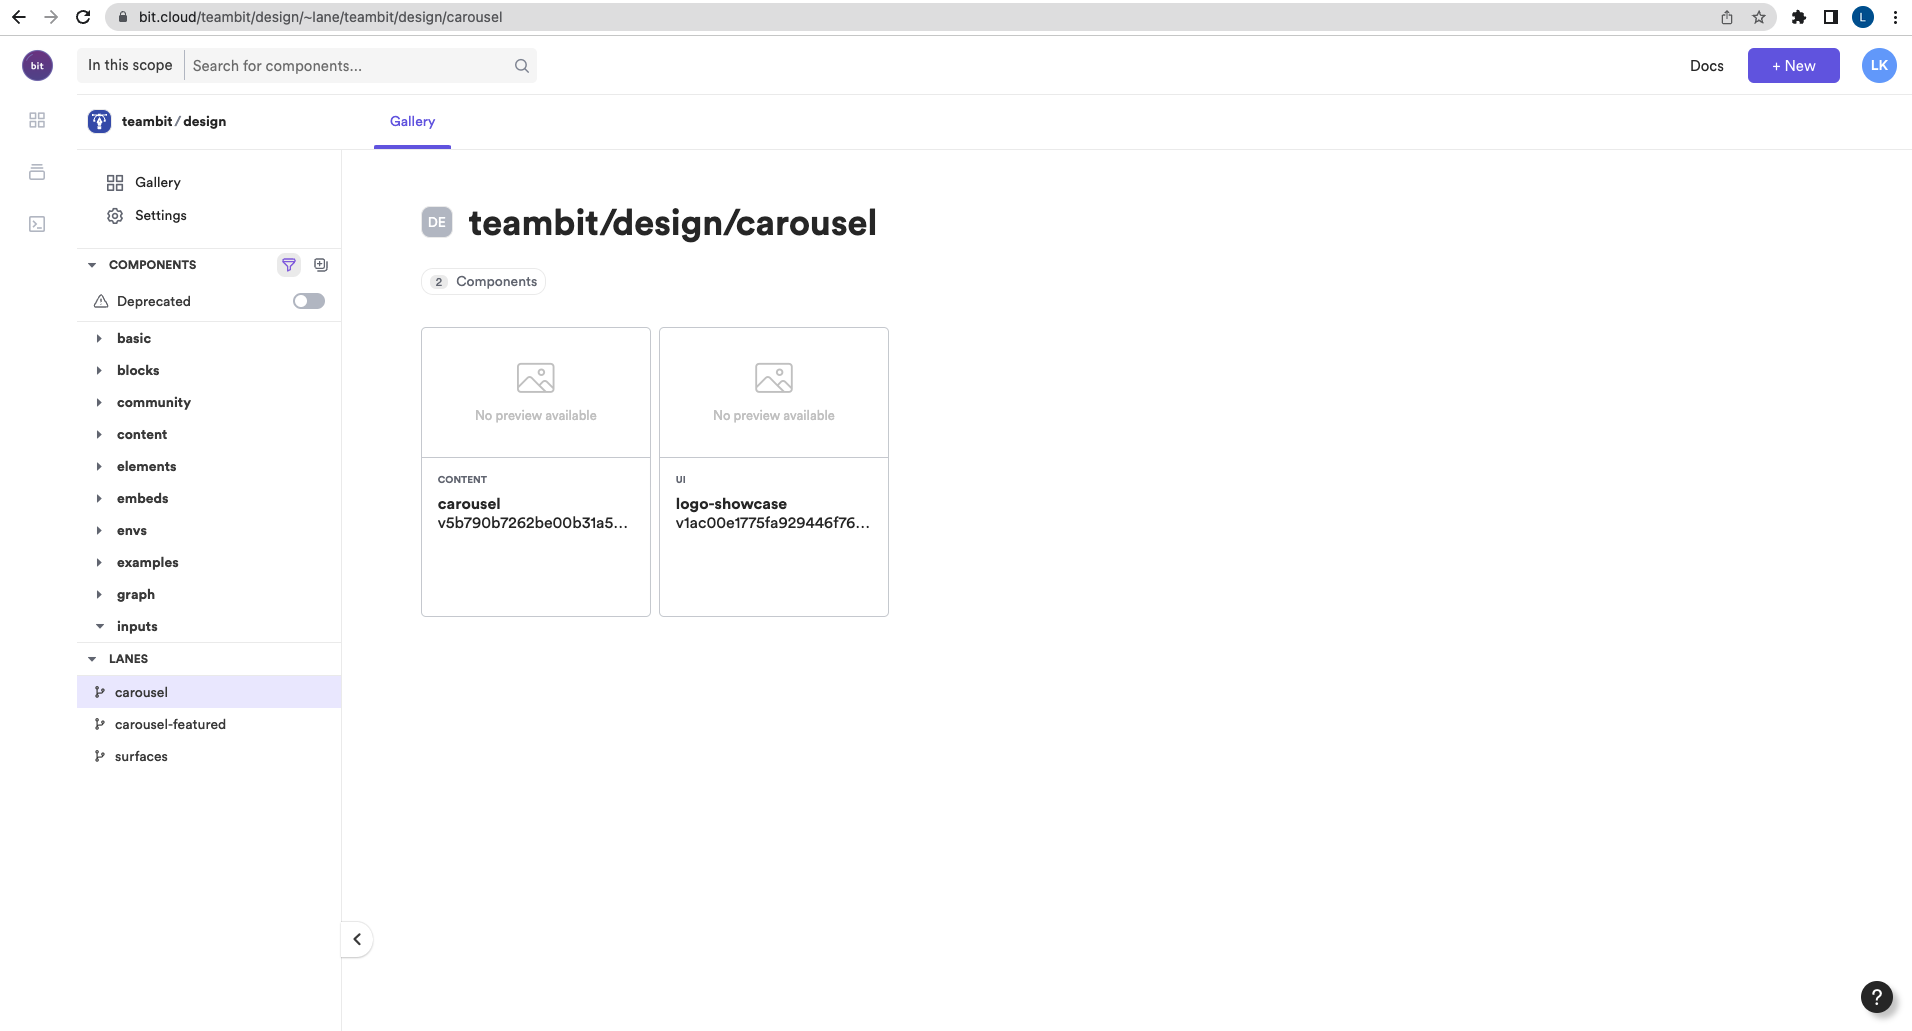This screenshot has width=1912, height=1031.
Task: Switch to the Gallery tab
Action: (x=412, y=122)
